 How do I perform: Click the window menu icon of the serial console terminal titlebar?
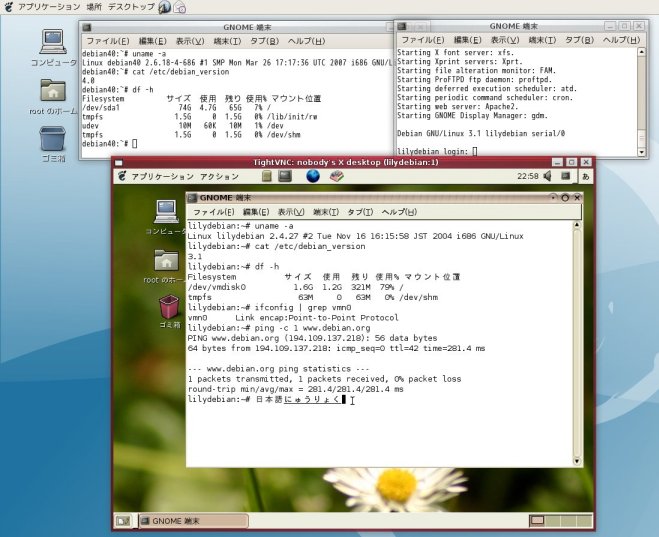402,26
